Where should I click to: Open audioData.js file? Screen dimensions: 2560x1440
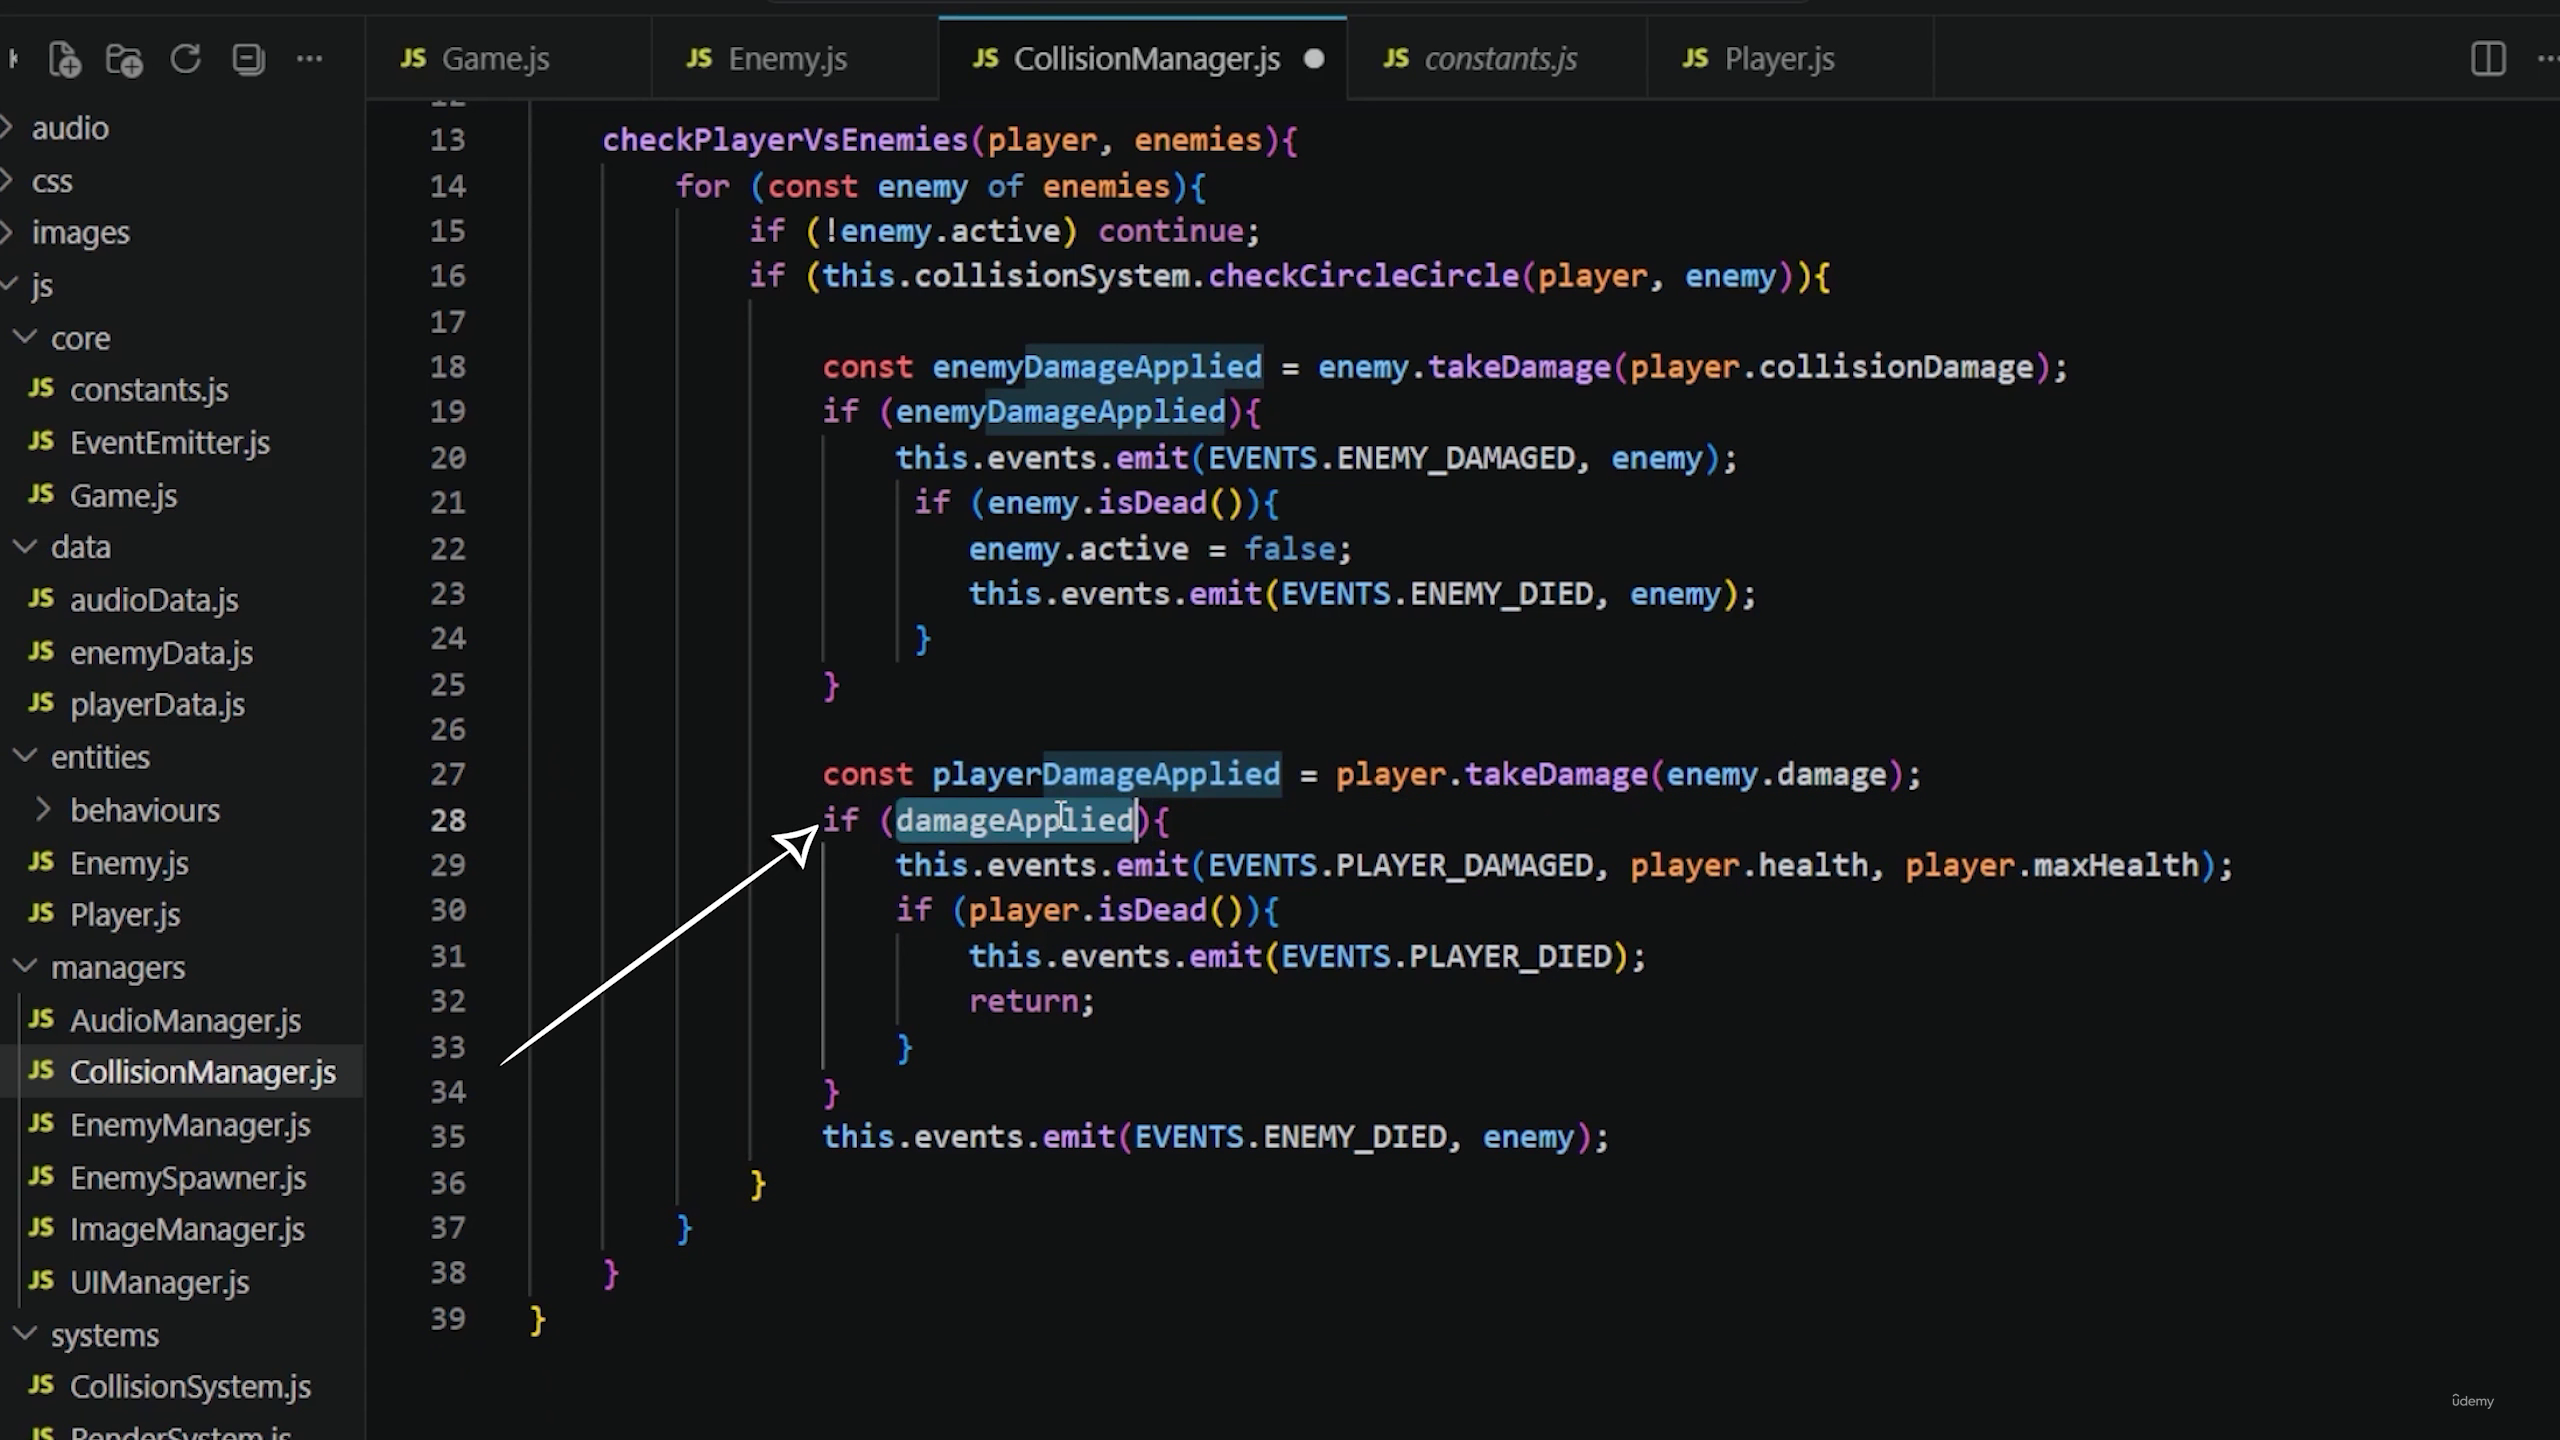(154, 600)
